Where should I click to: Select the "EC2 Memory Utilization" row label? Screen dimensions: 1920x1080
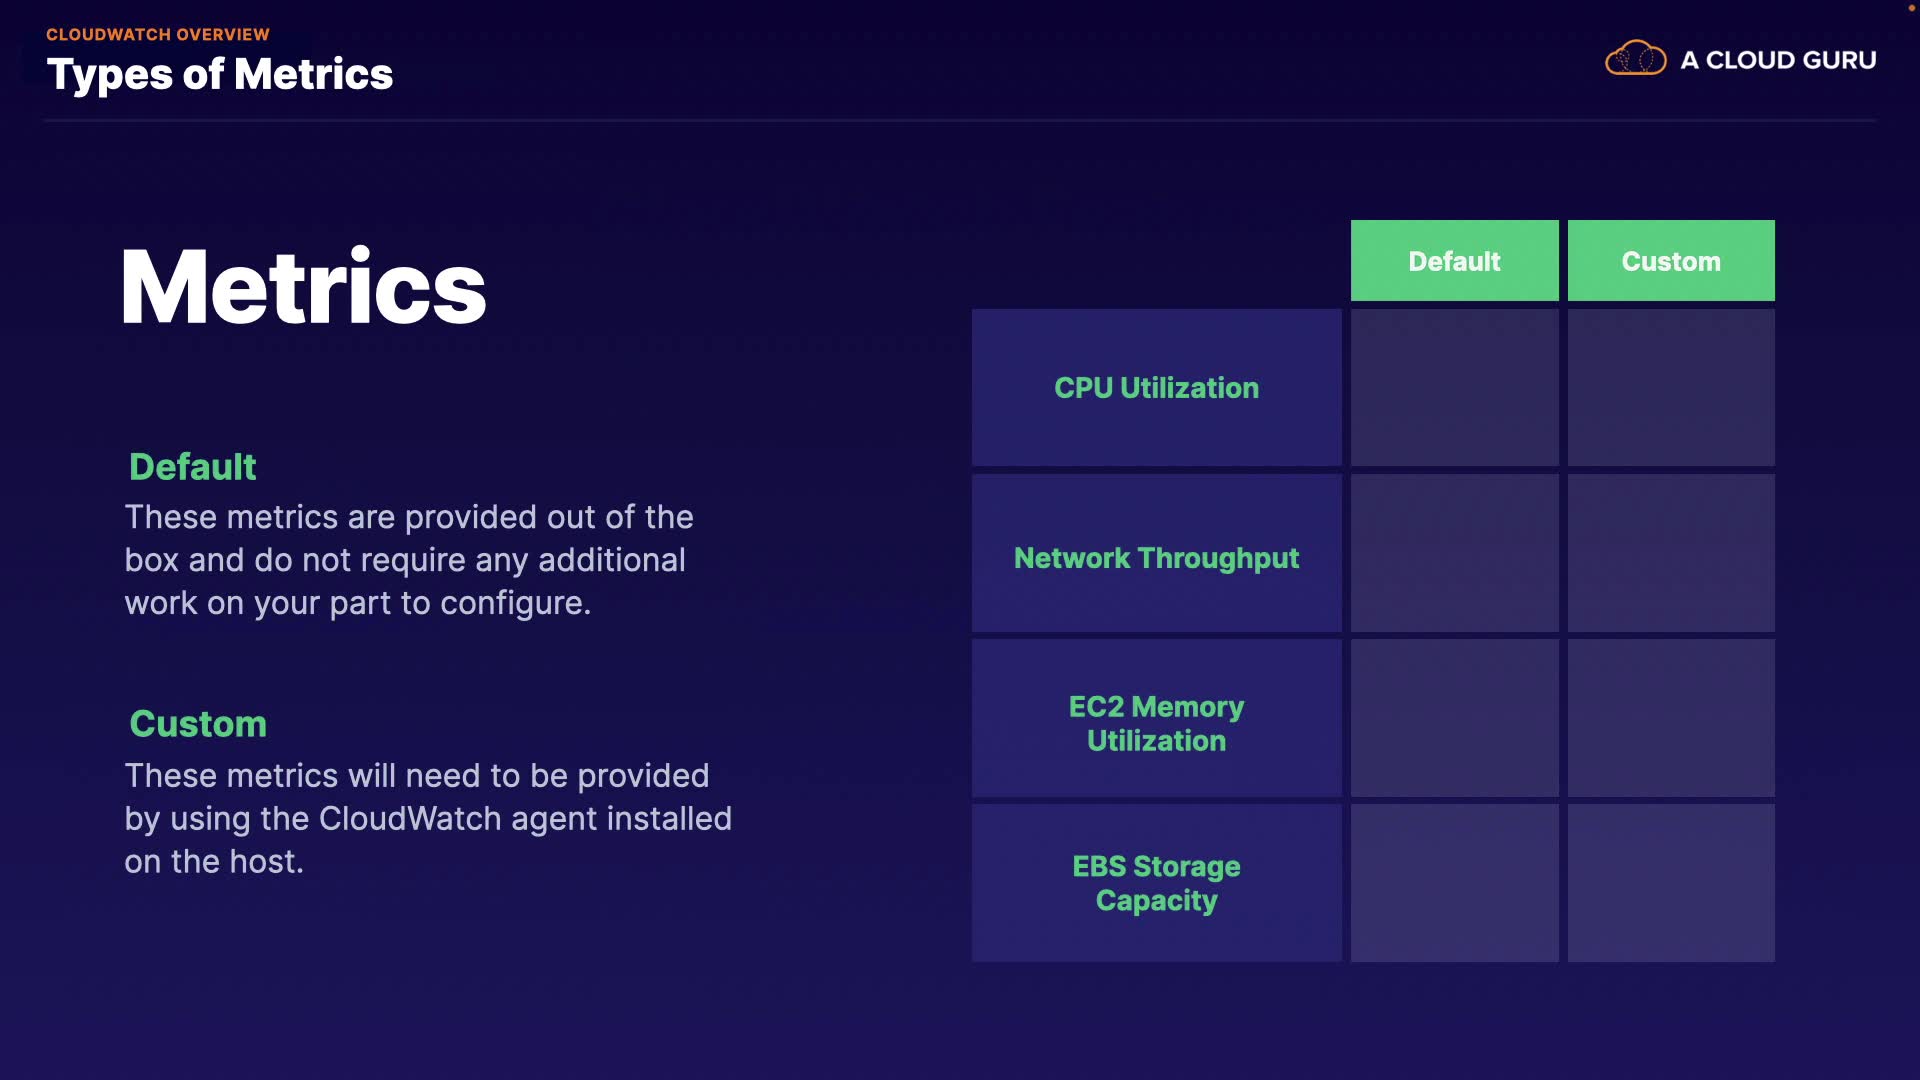(1156, 723)
